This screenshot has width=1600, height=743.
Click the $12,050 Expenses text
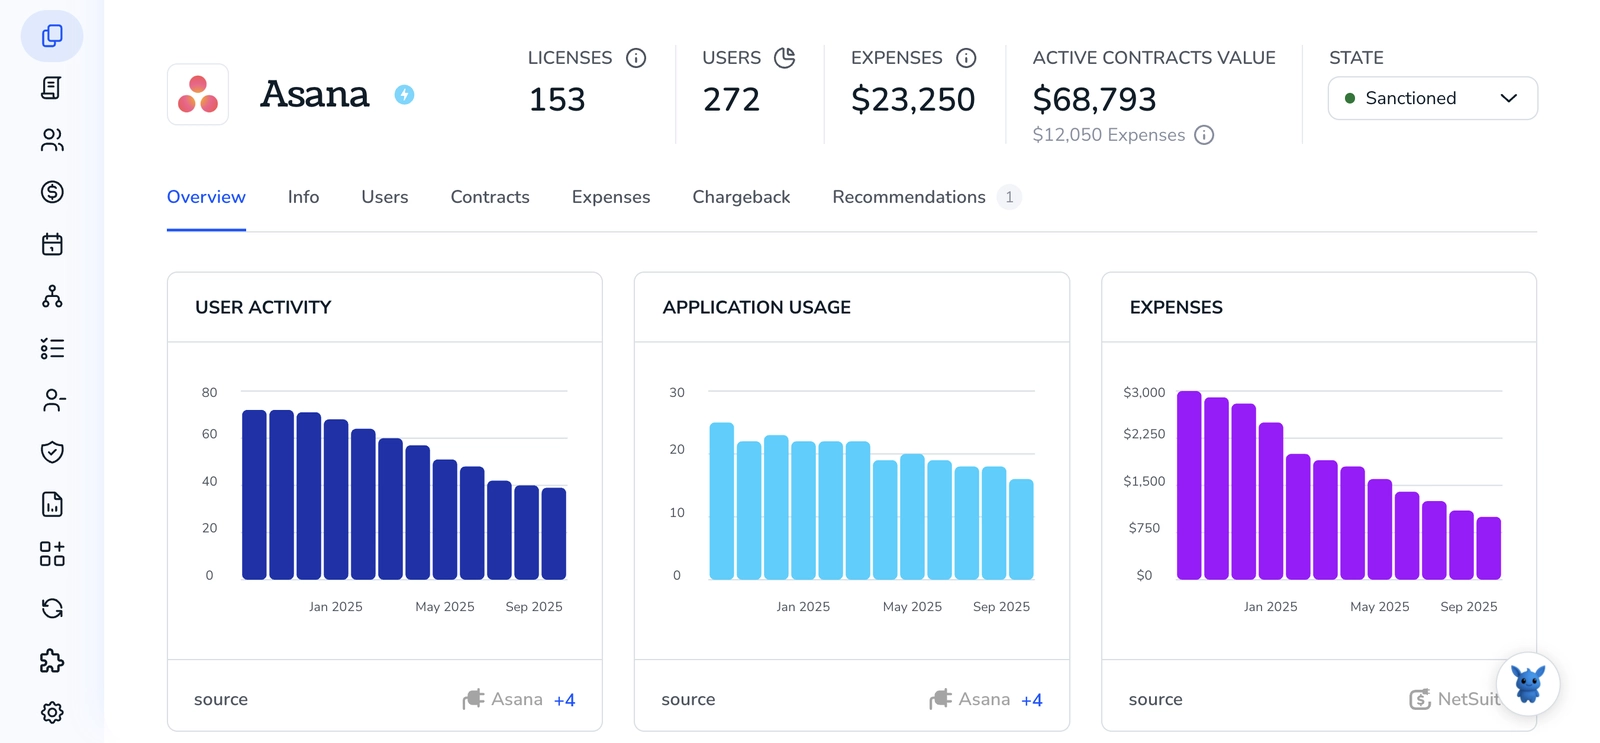click(1109, 135)
